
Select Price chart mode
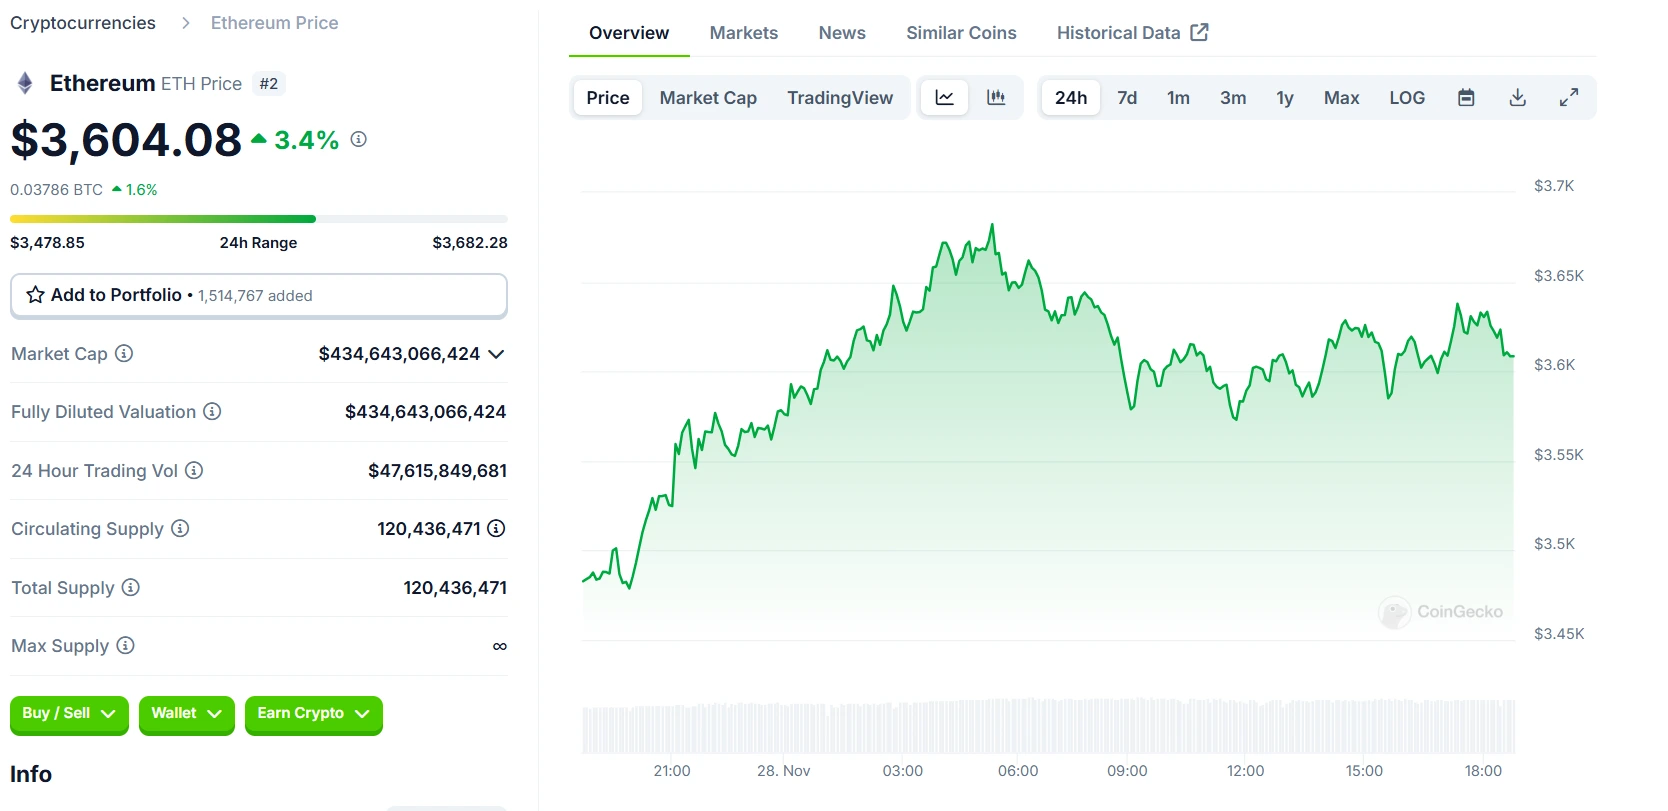point(608,97)
